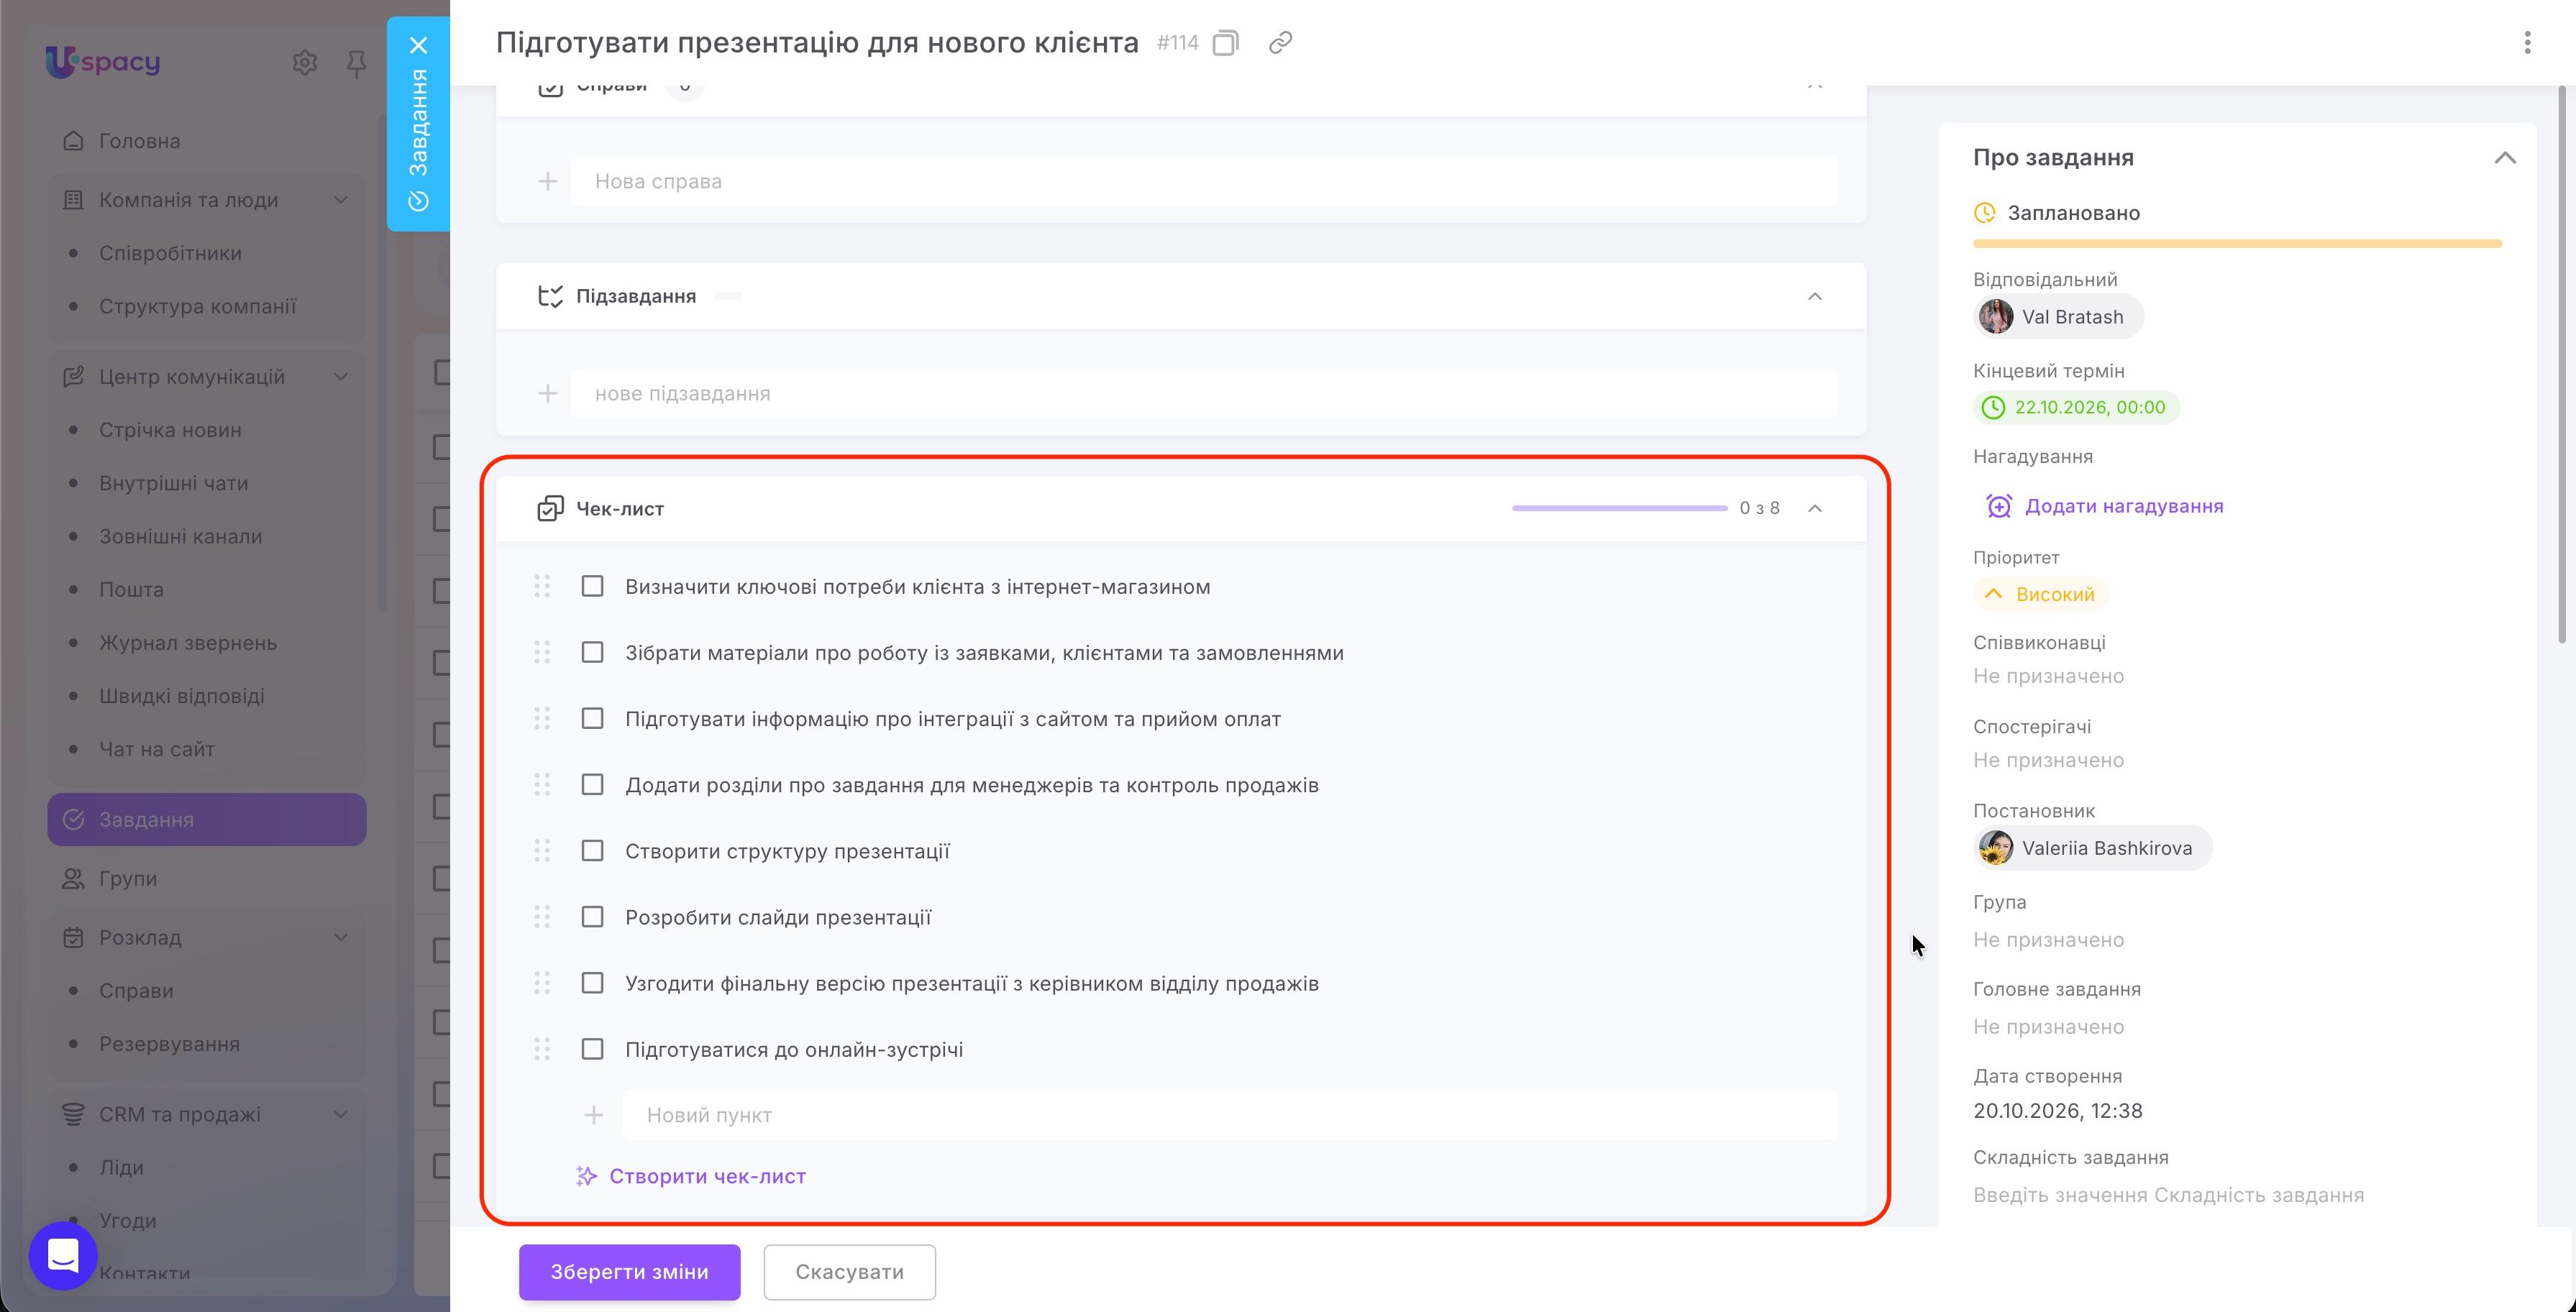Click the Чек-лист section icon
The height and width of the screenshot is (1312, 2576).
click(550, 509)
